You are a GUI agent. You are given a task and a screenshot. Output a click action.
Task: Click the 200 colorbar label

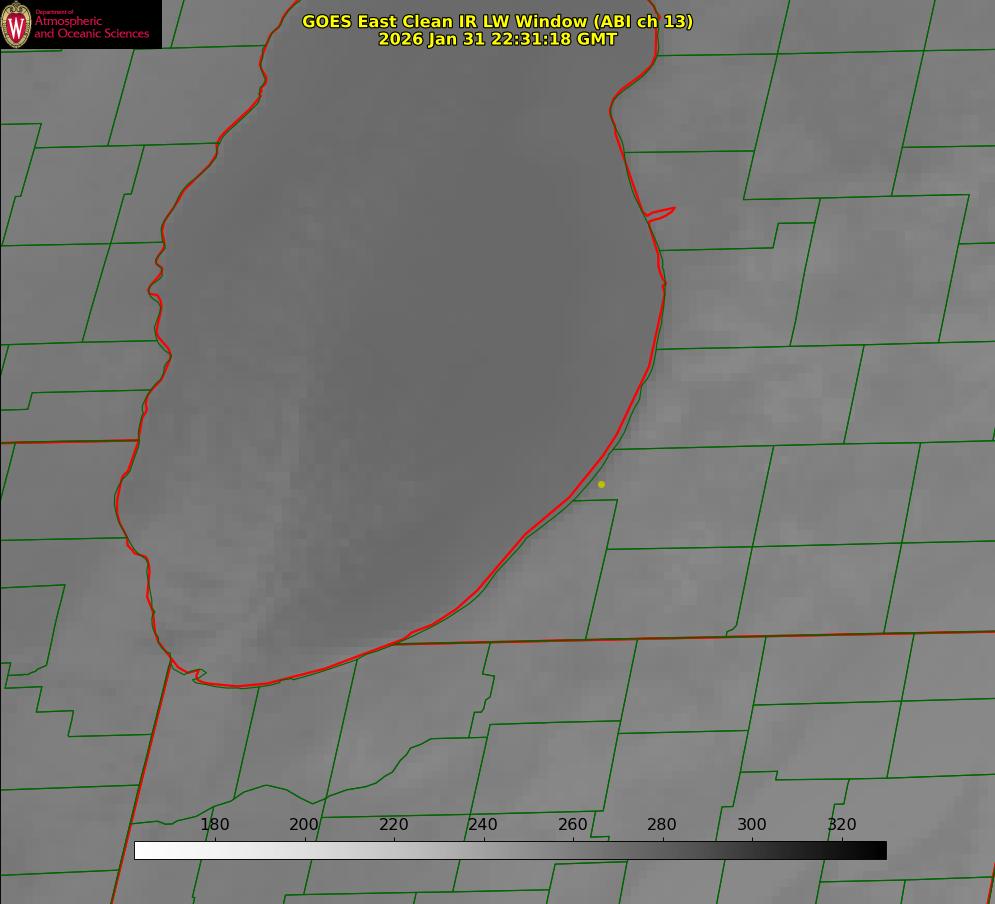click(x=304, y=824)
